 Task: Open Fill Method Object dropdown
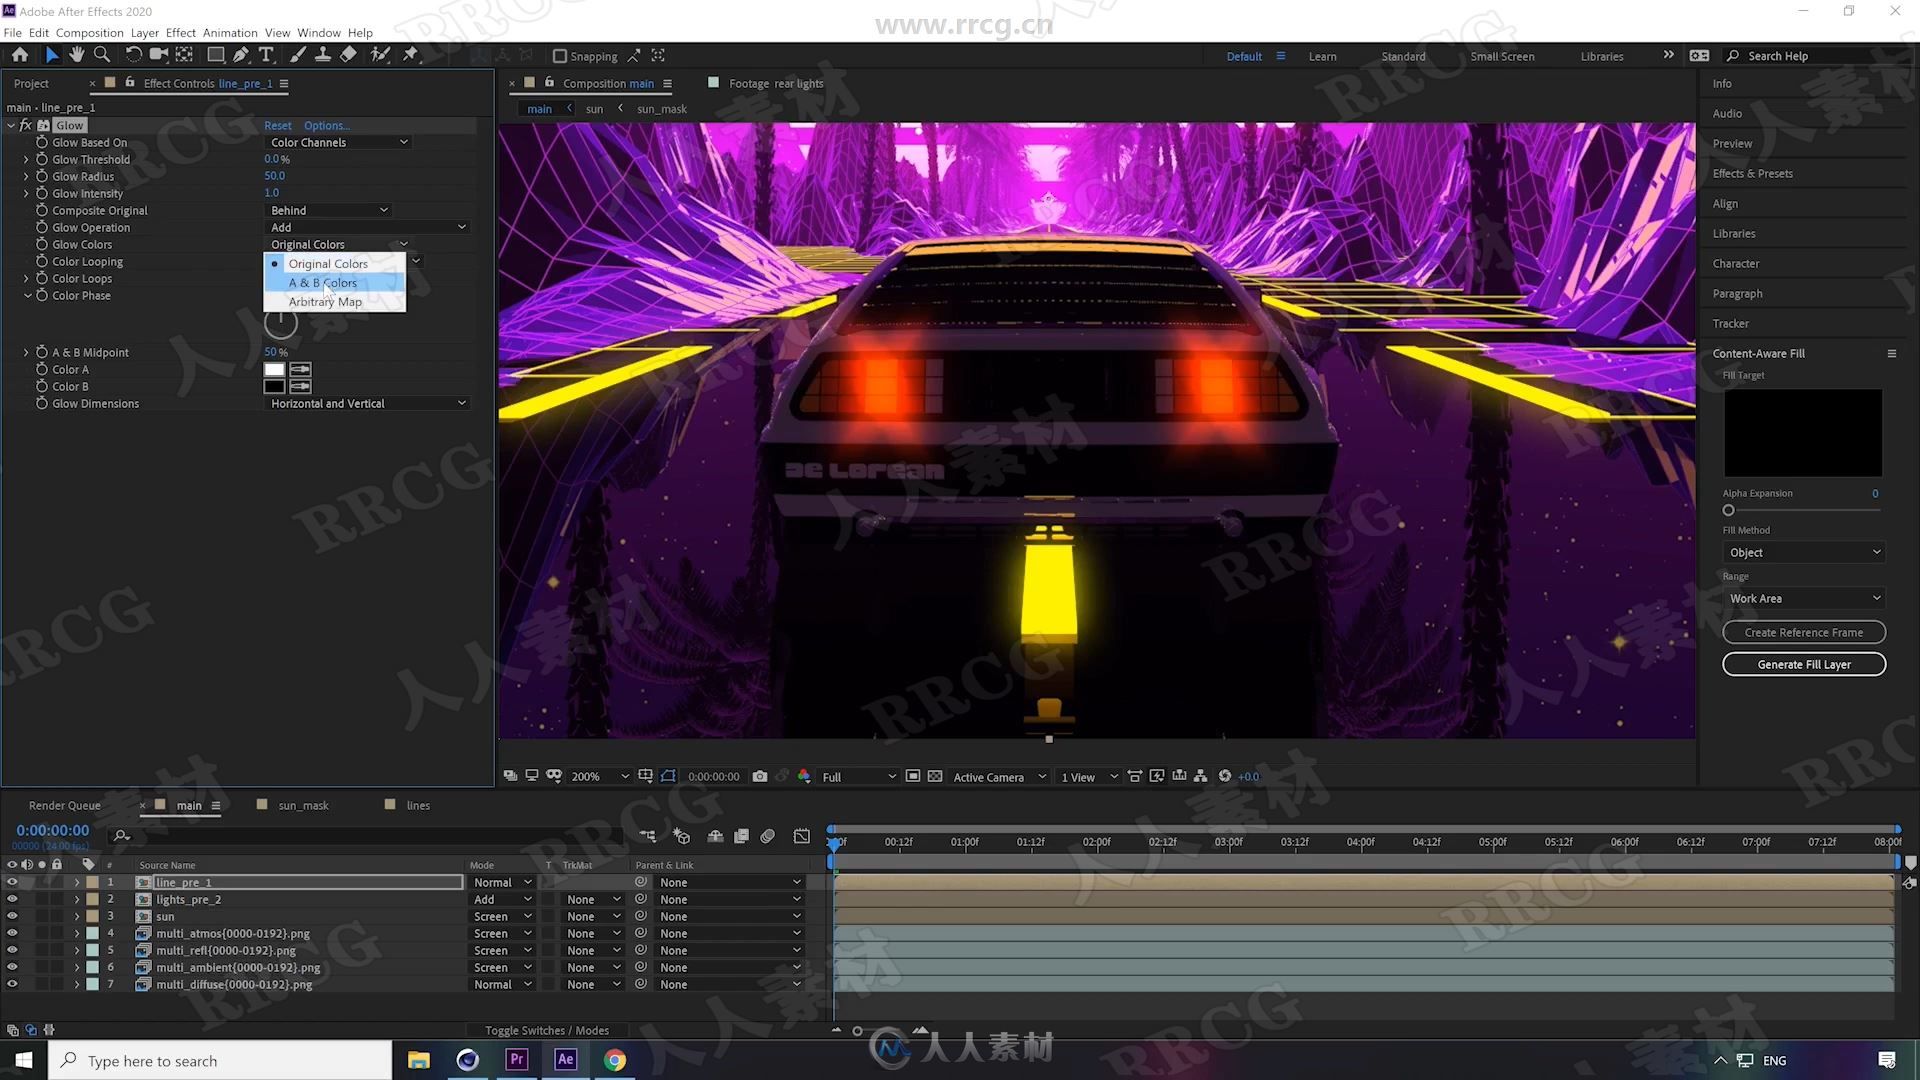click(1804, 553)
